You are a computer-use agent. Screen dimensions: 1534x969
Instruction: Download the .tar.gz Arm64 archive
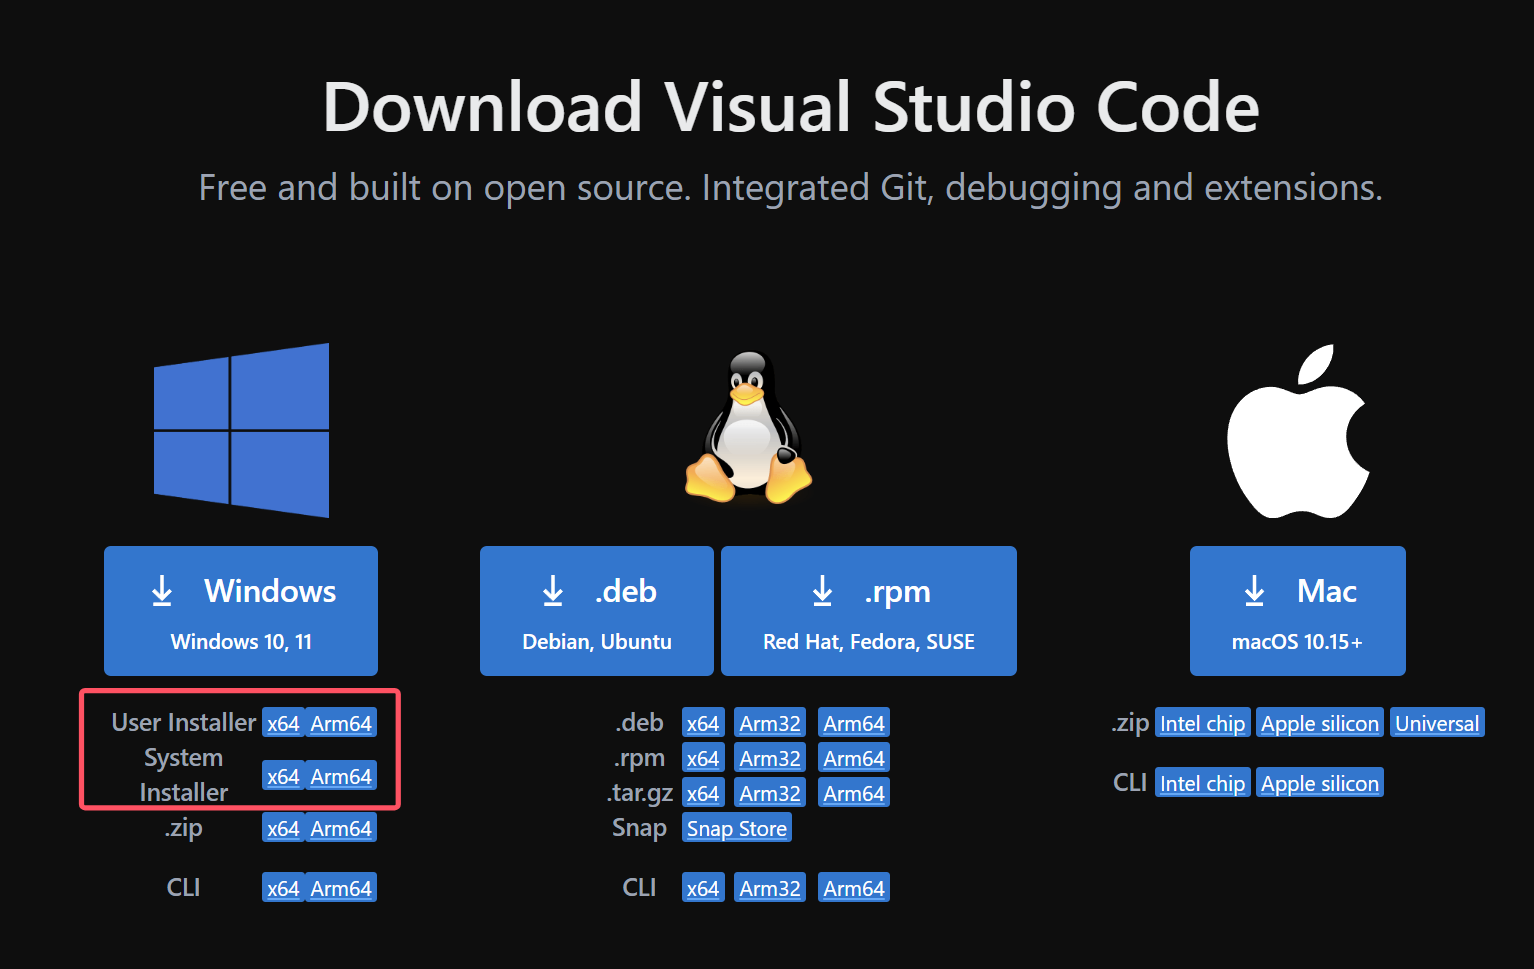854,793
